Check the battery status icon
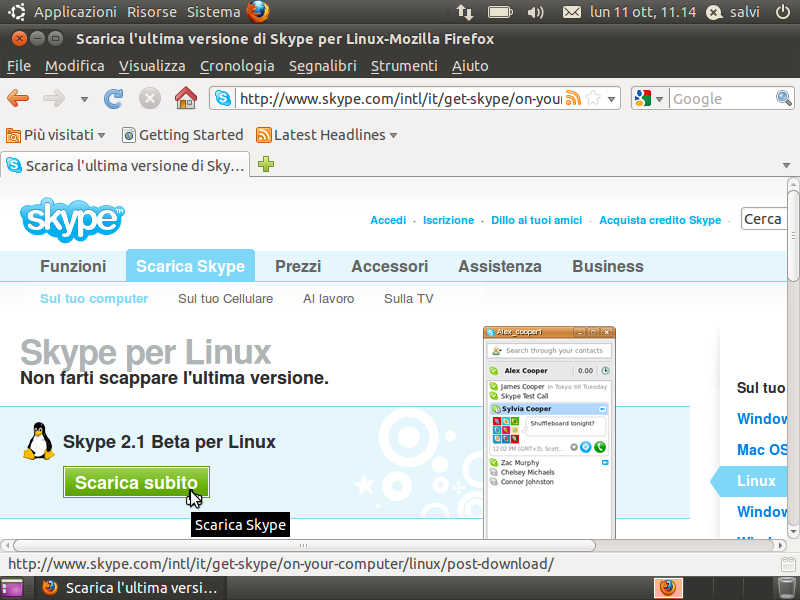This screenshot has height=600, width=800. coord(500,12)
